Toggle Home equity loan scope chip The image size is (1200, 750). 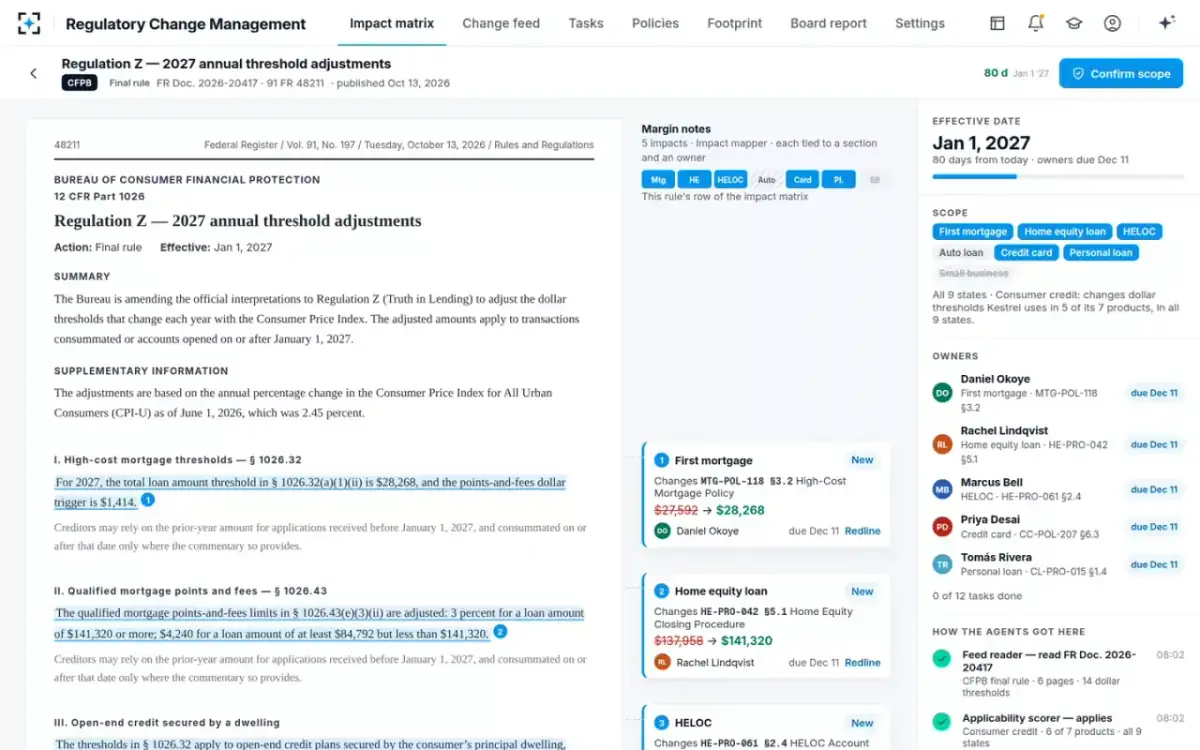click(1065, 231)
